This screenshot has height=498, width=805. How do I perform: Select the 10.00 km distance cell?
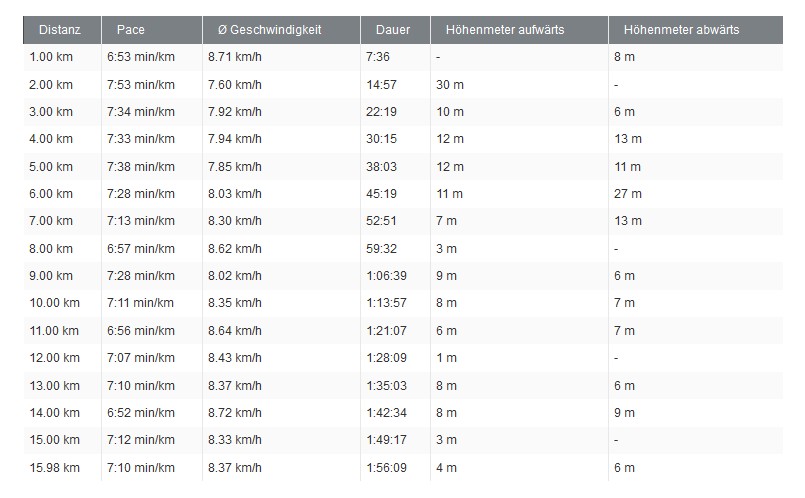[x=54, y=303]
